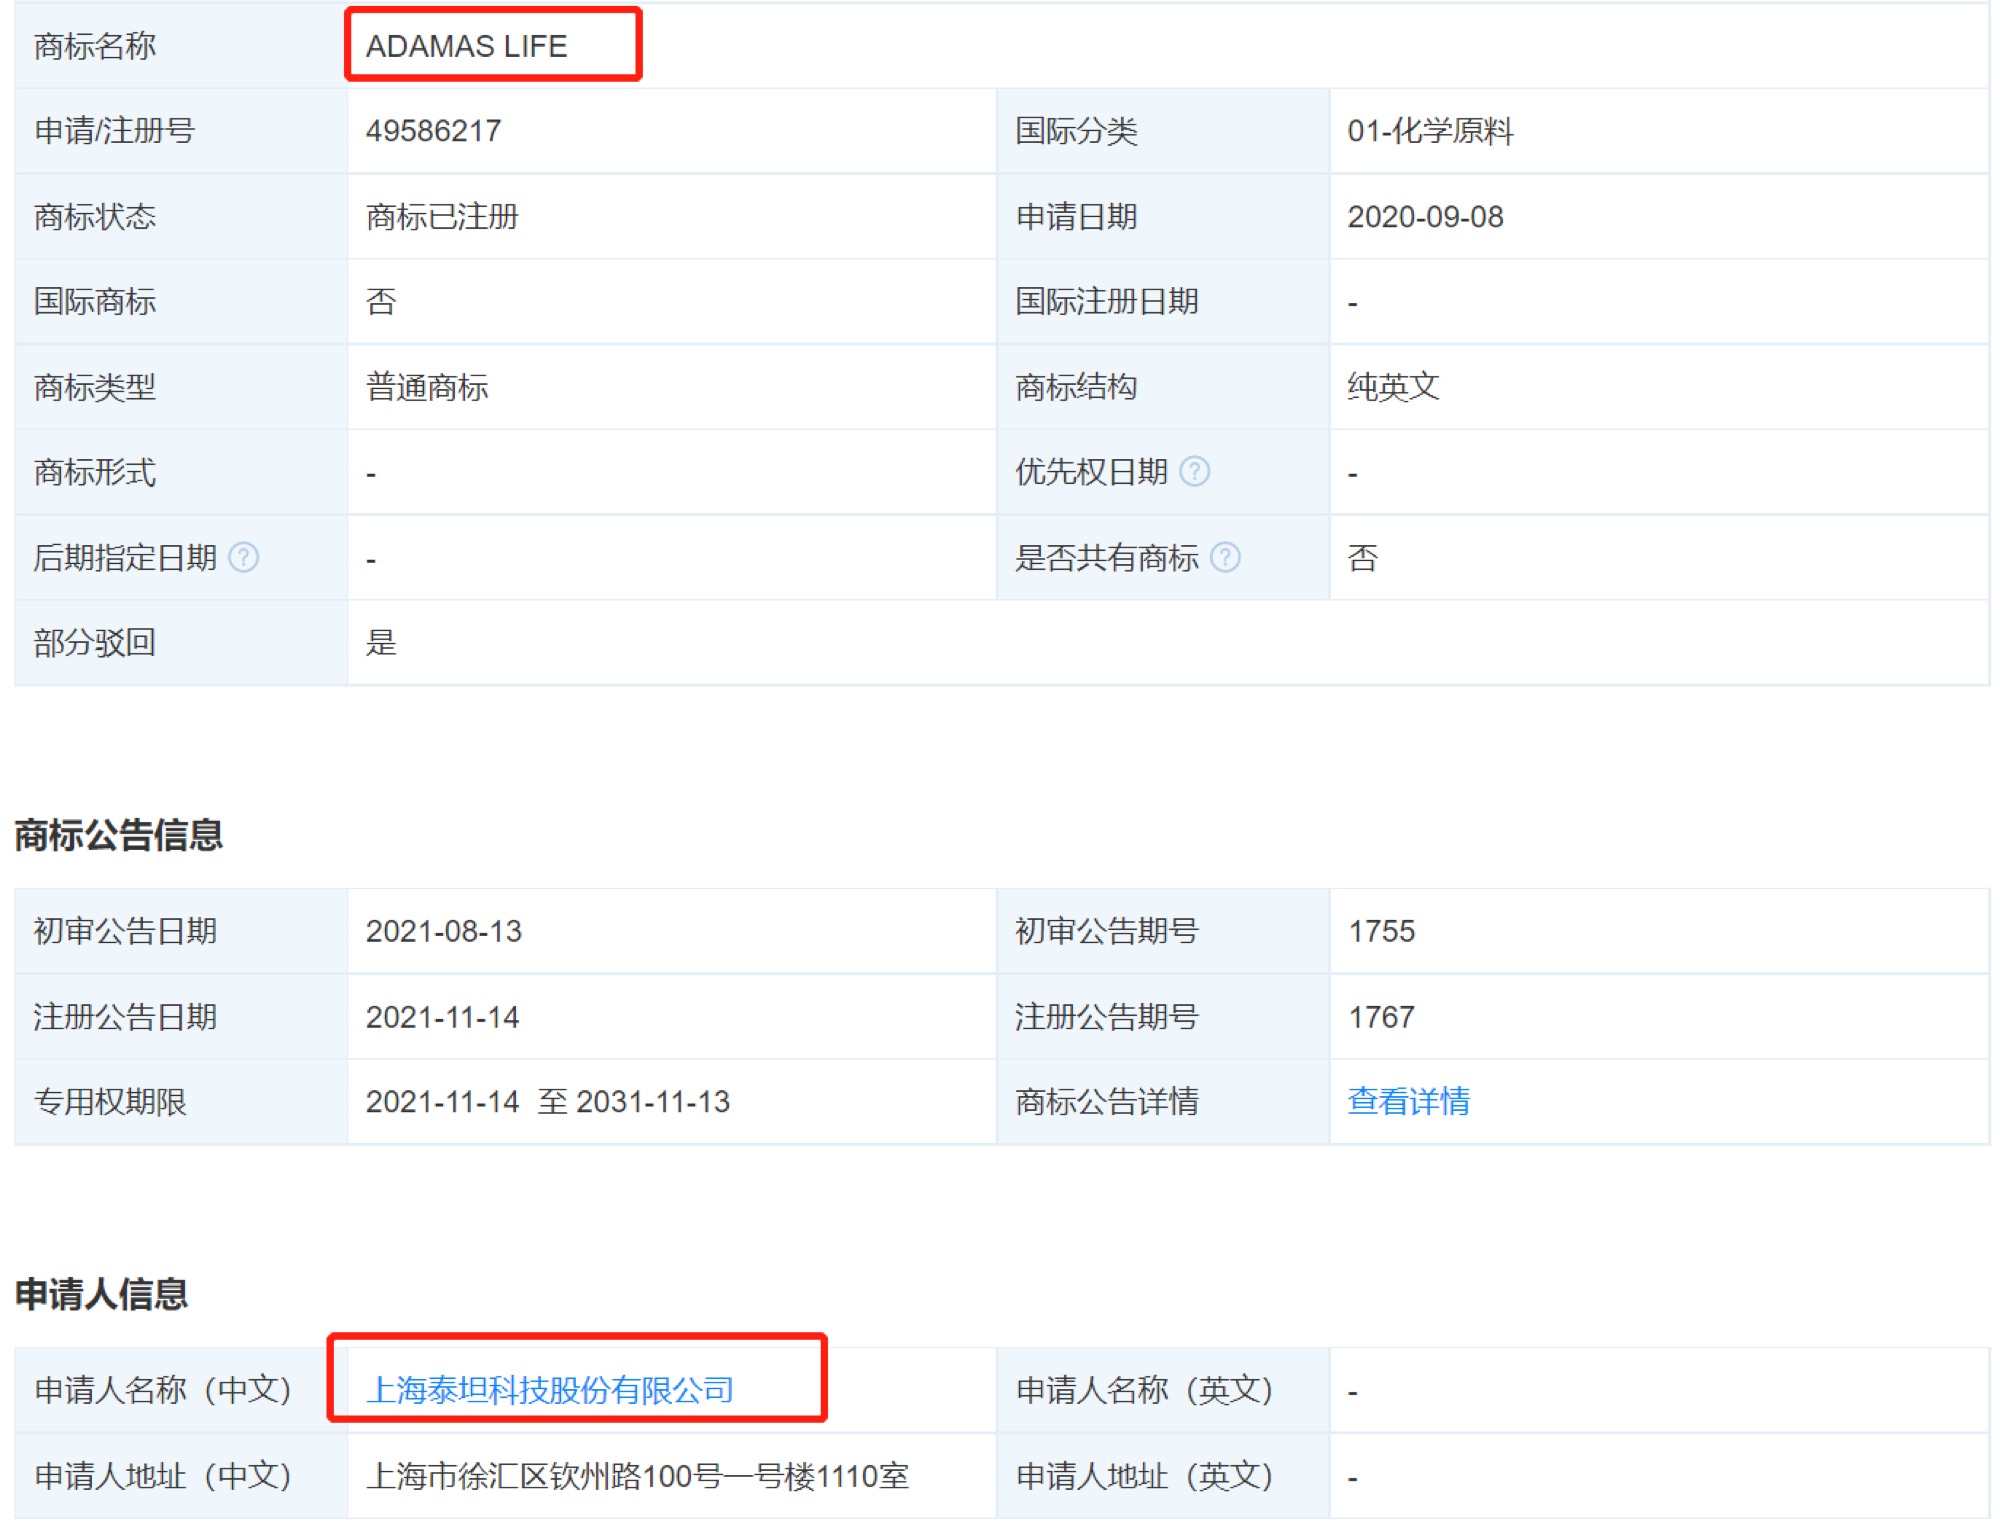Click the 国际商标 field label

pos(95,301)
